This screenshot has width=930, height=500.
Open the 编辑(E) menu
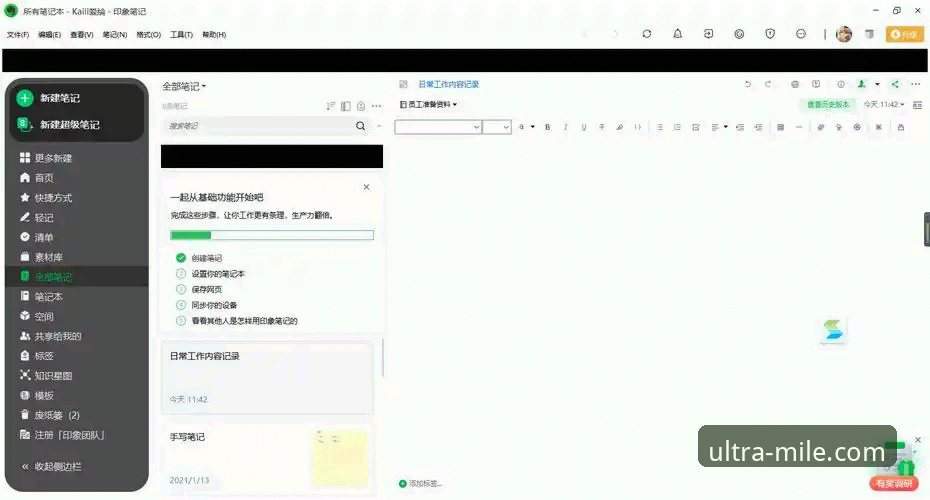(49, 34)
